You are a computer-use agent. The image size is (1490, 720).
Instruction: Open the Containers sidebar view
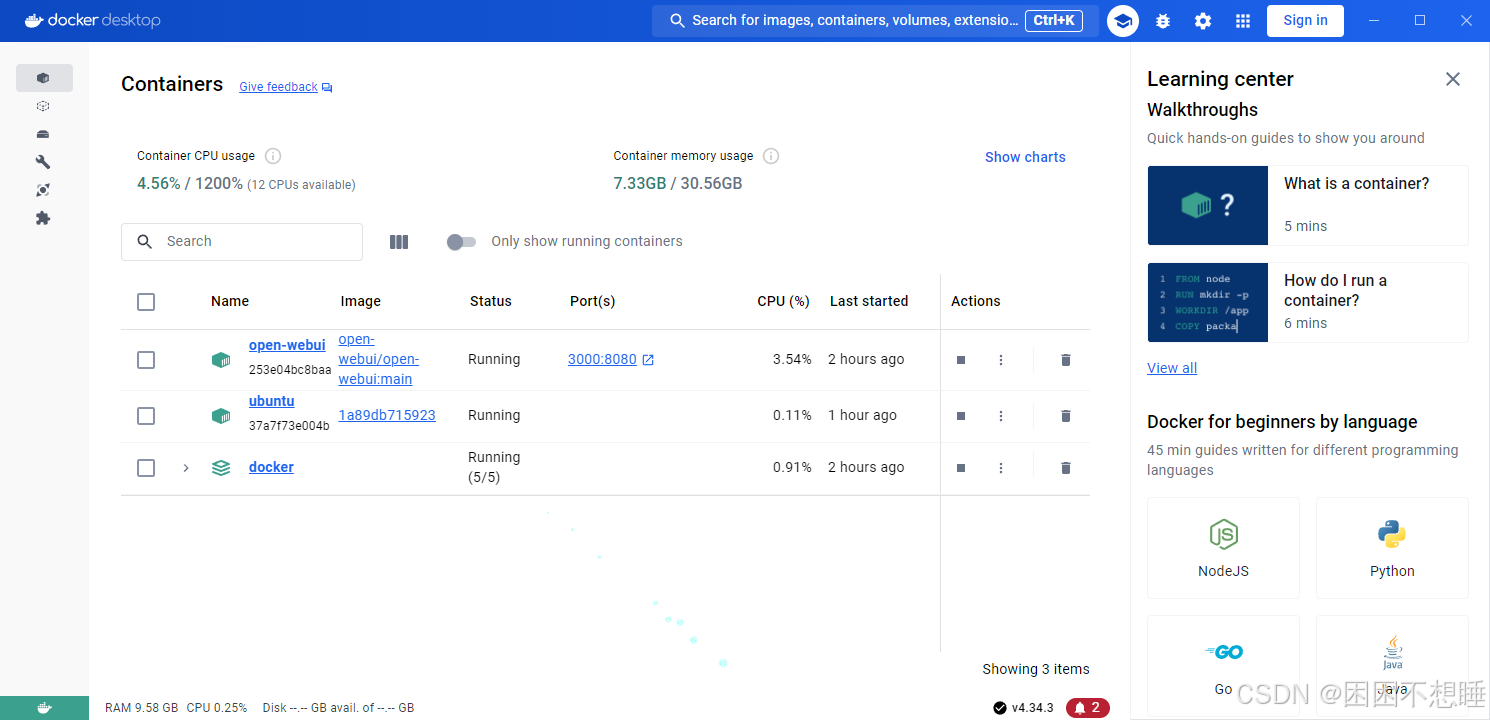[44, 78]
